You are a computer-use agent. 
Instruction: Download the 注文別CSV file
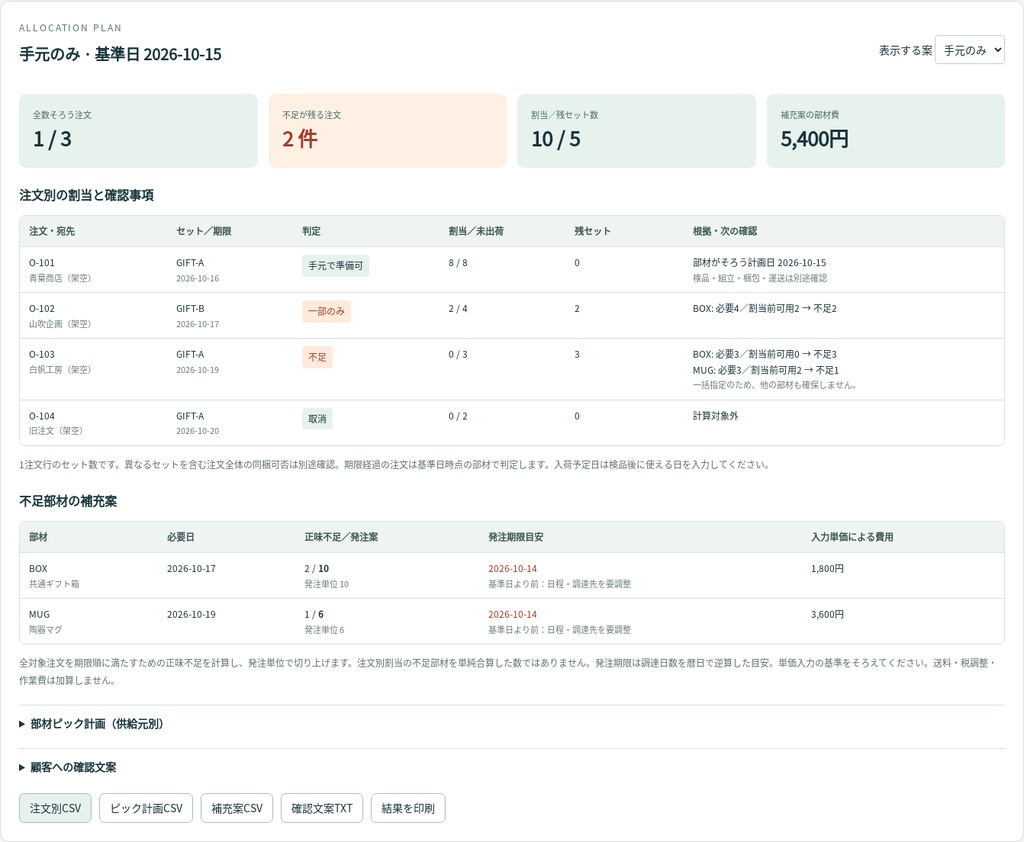click(55, 808)
